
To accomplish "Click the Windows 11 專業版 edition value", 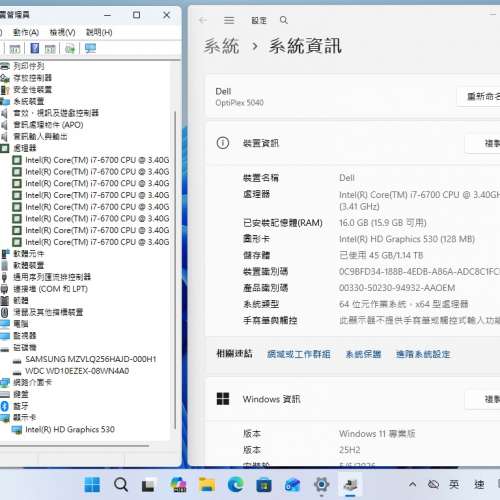I will tap(377, 434).
